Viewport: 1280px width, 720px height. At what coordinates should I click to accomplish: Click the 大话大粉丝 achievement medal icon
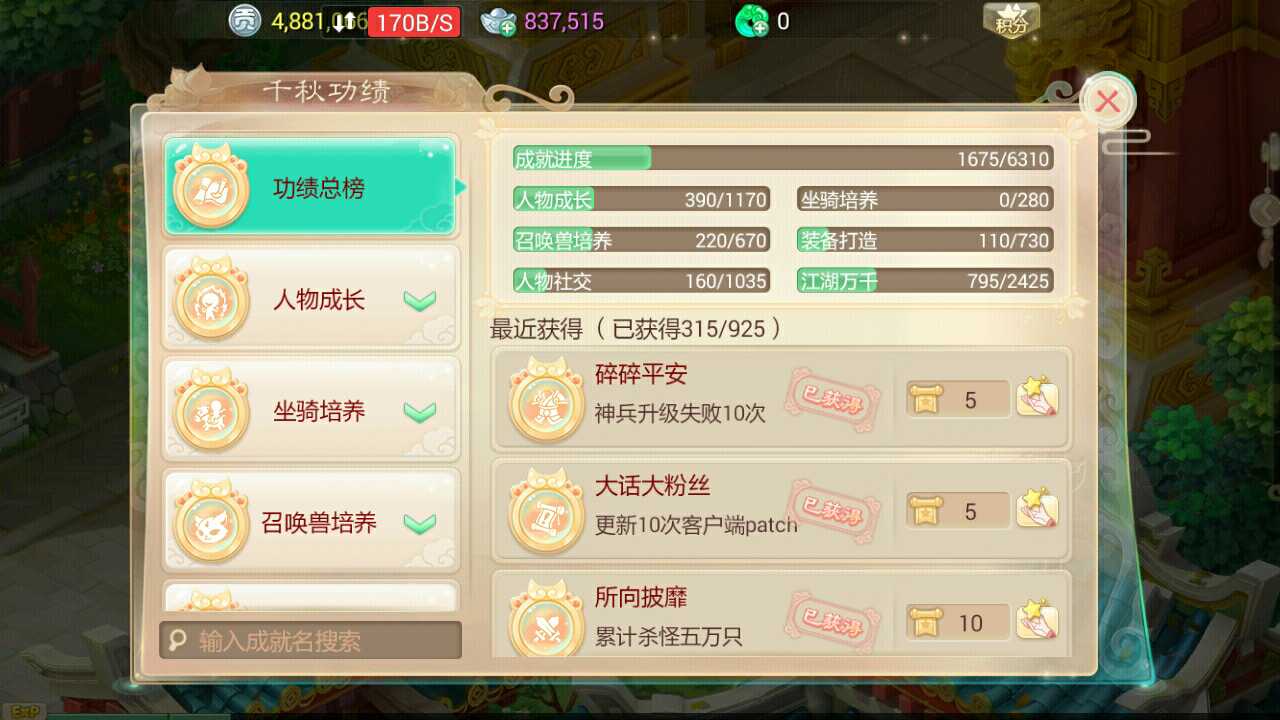pyautogui.click(x=546, y=512)
